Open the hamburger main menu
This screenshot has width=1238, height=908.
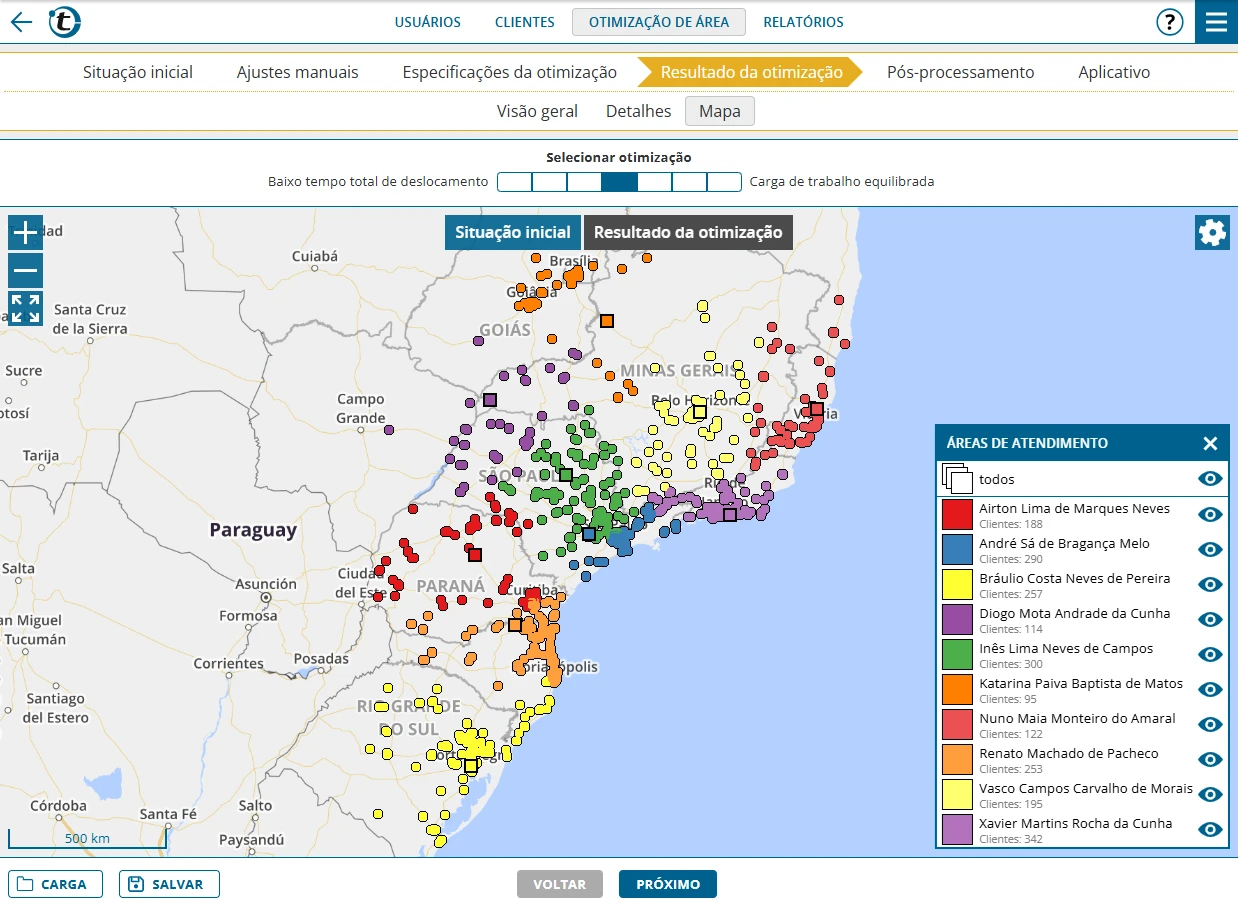click(1216, 21)
